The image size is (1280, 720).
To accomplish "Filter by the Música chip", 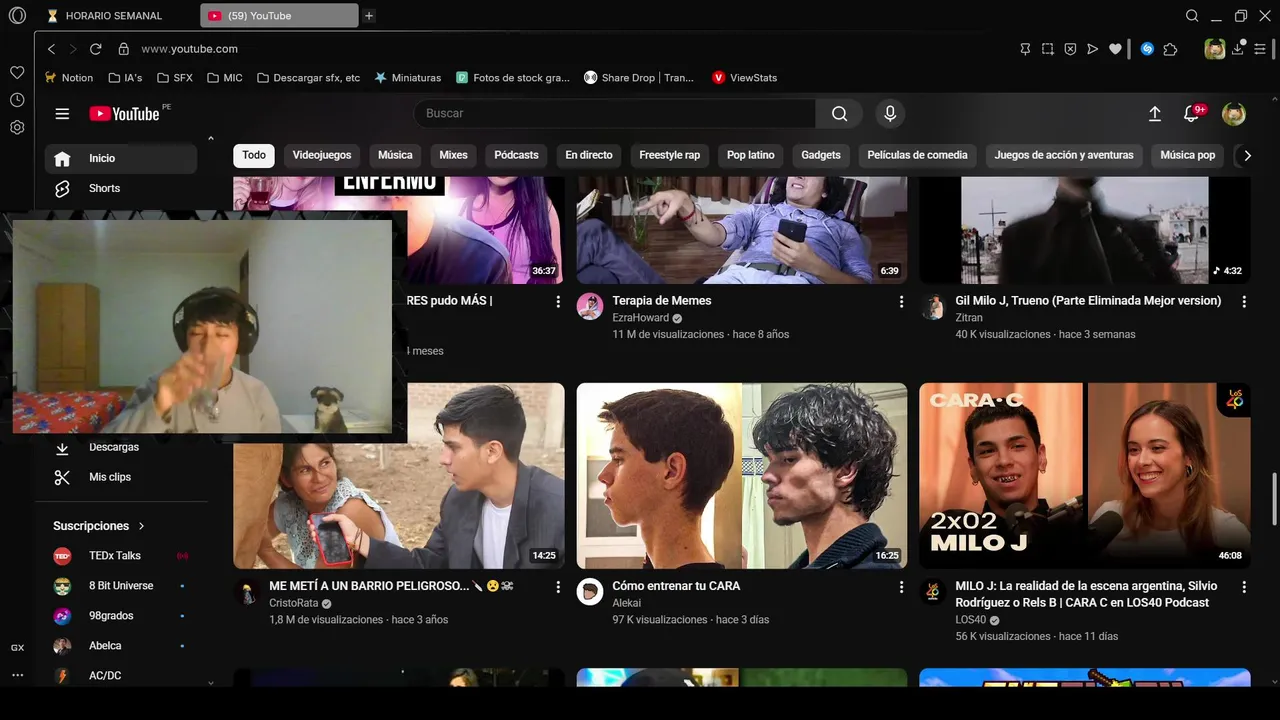I will tap(395, 155).
